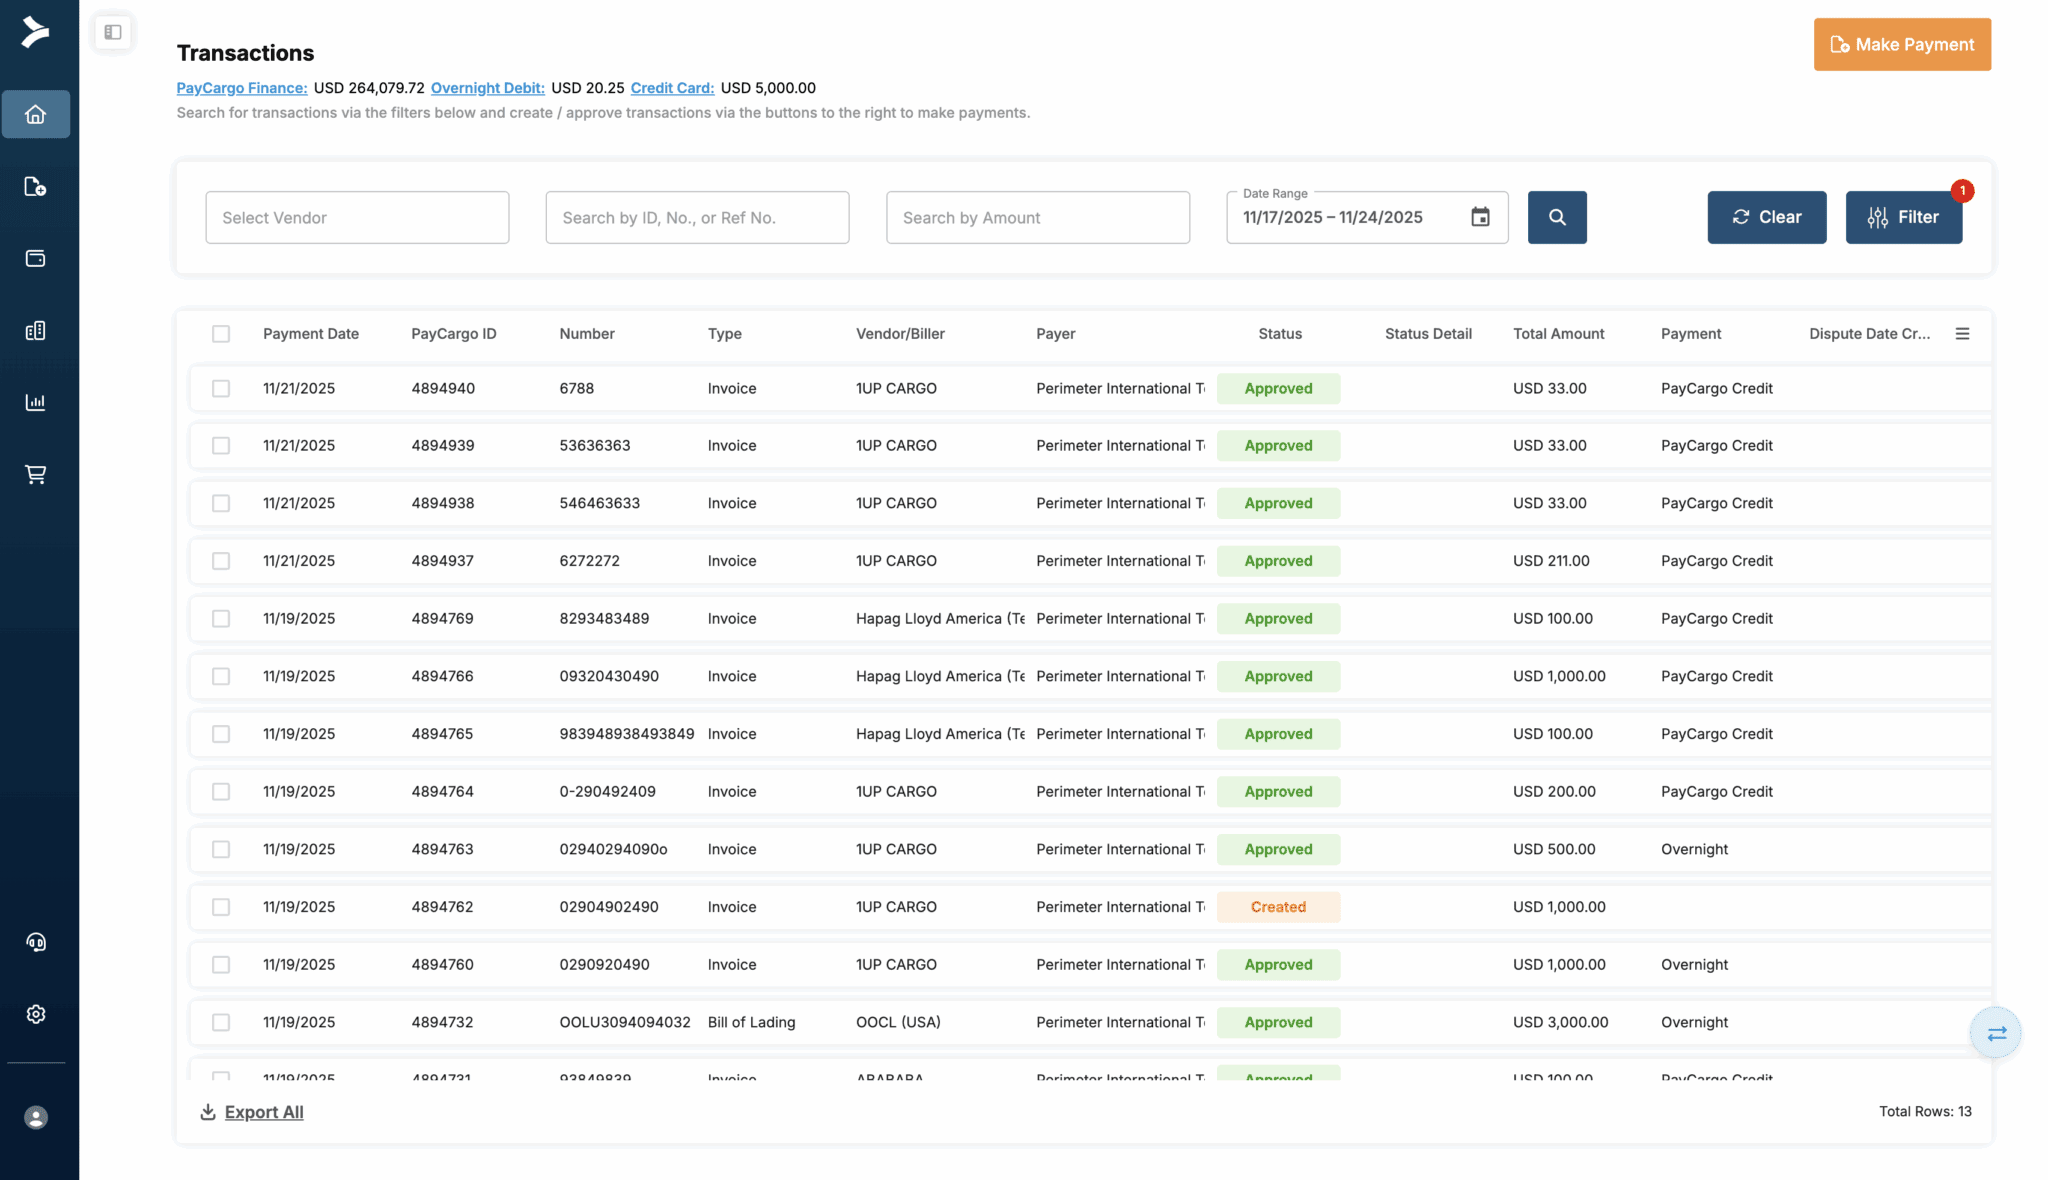Check the select-all checkbox in the table header
The height and width of the screenshot is (1180, 2048).
[x=221, y=334]
